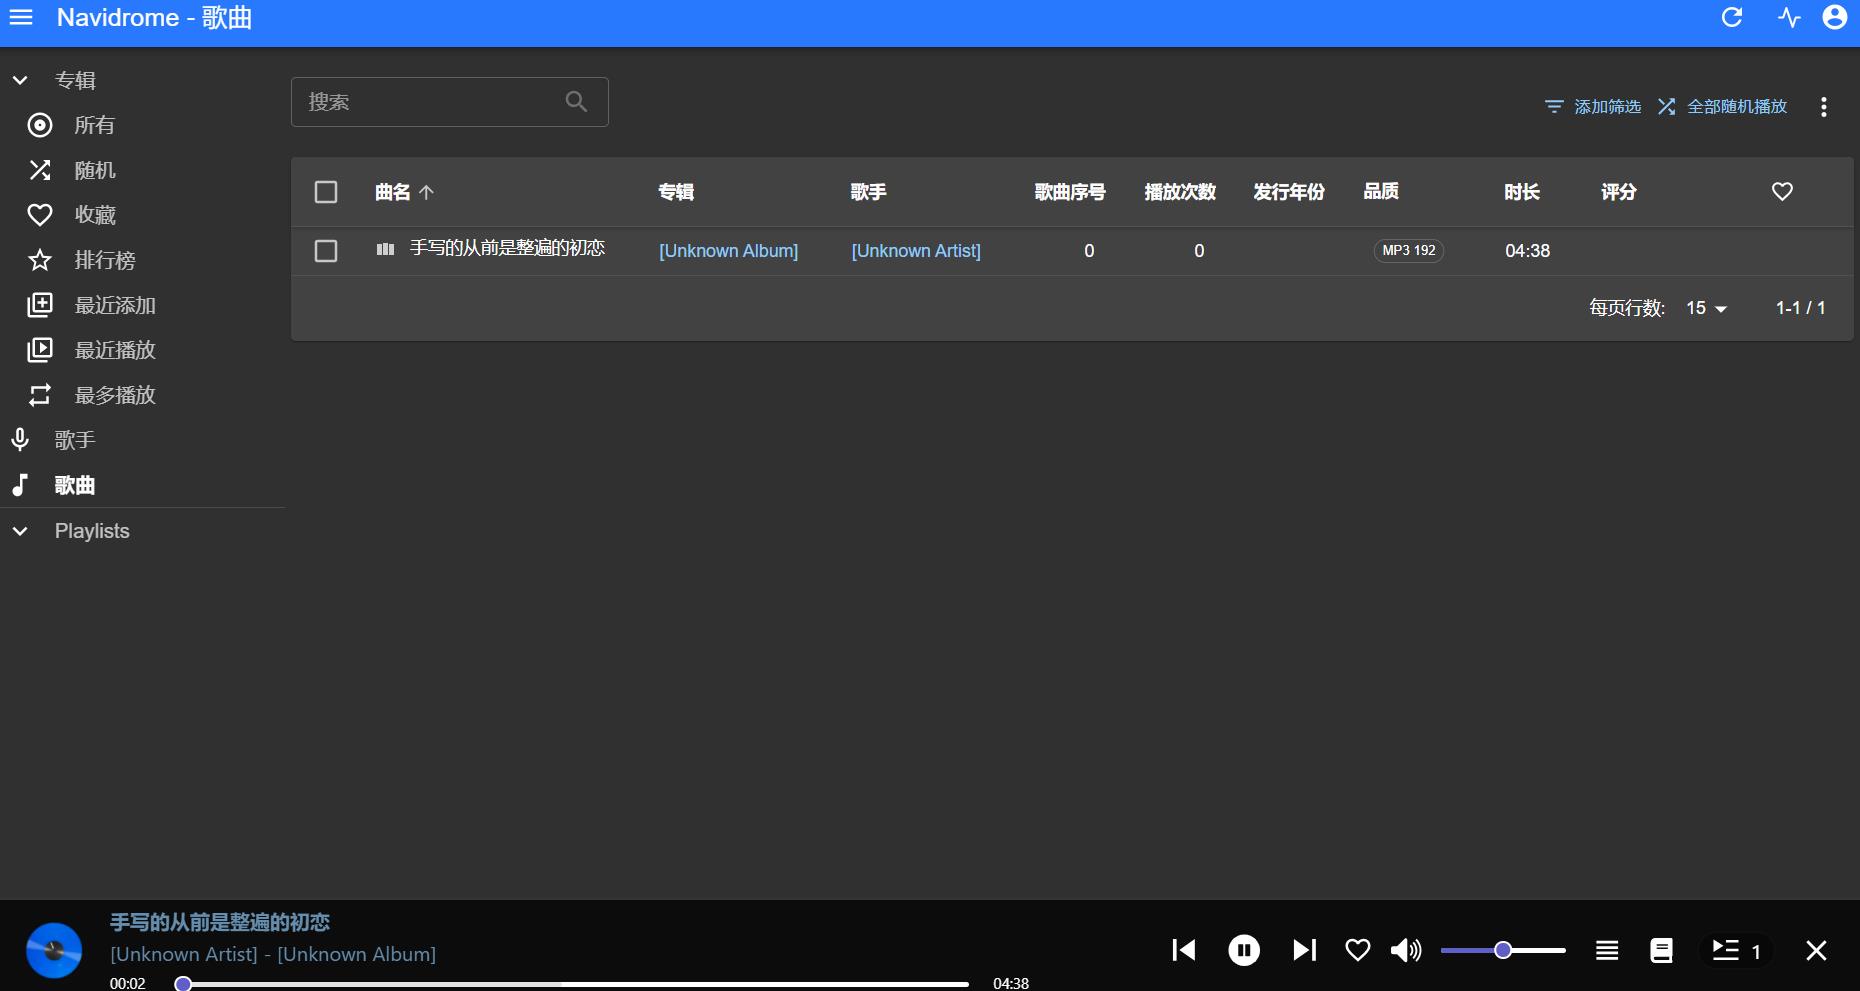
Task: Favorite the playing song with heart
Action: tap(1358, 950)
